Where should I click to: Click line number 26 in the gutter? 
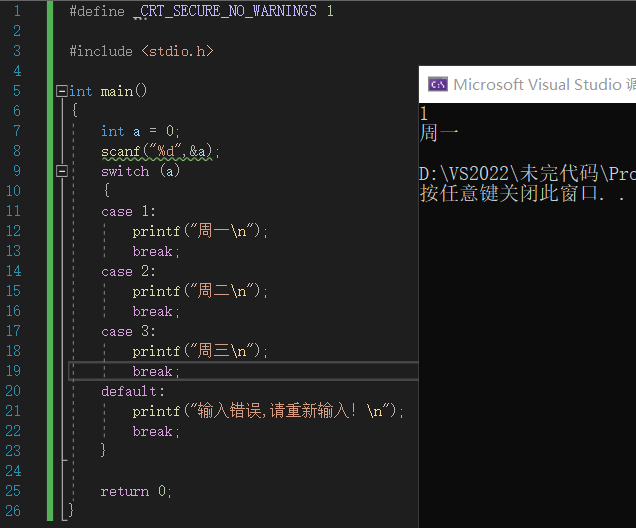(x=13, y=511)
